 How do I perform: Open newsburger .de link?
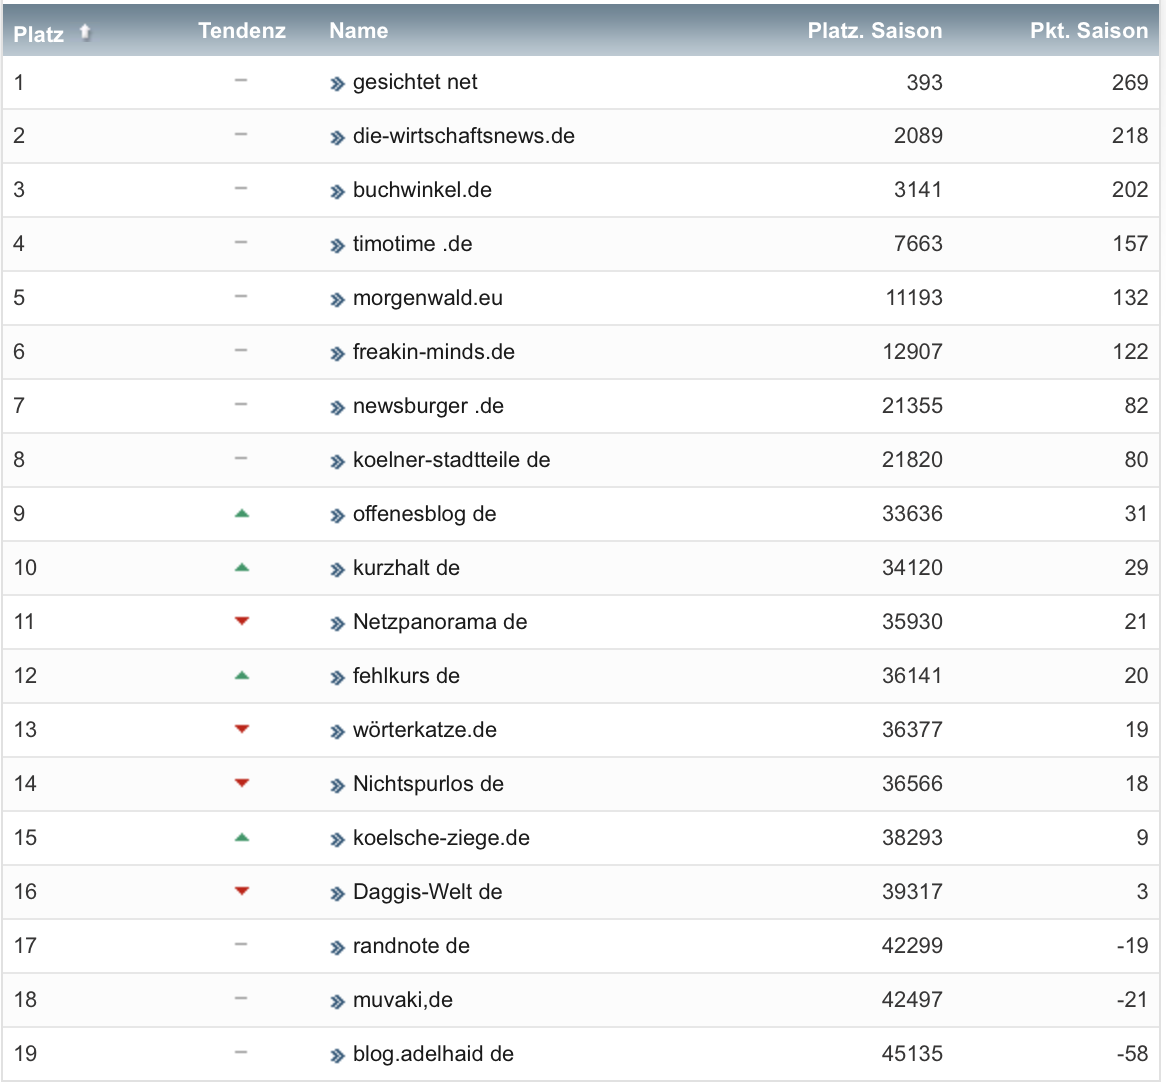(428, 406)
